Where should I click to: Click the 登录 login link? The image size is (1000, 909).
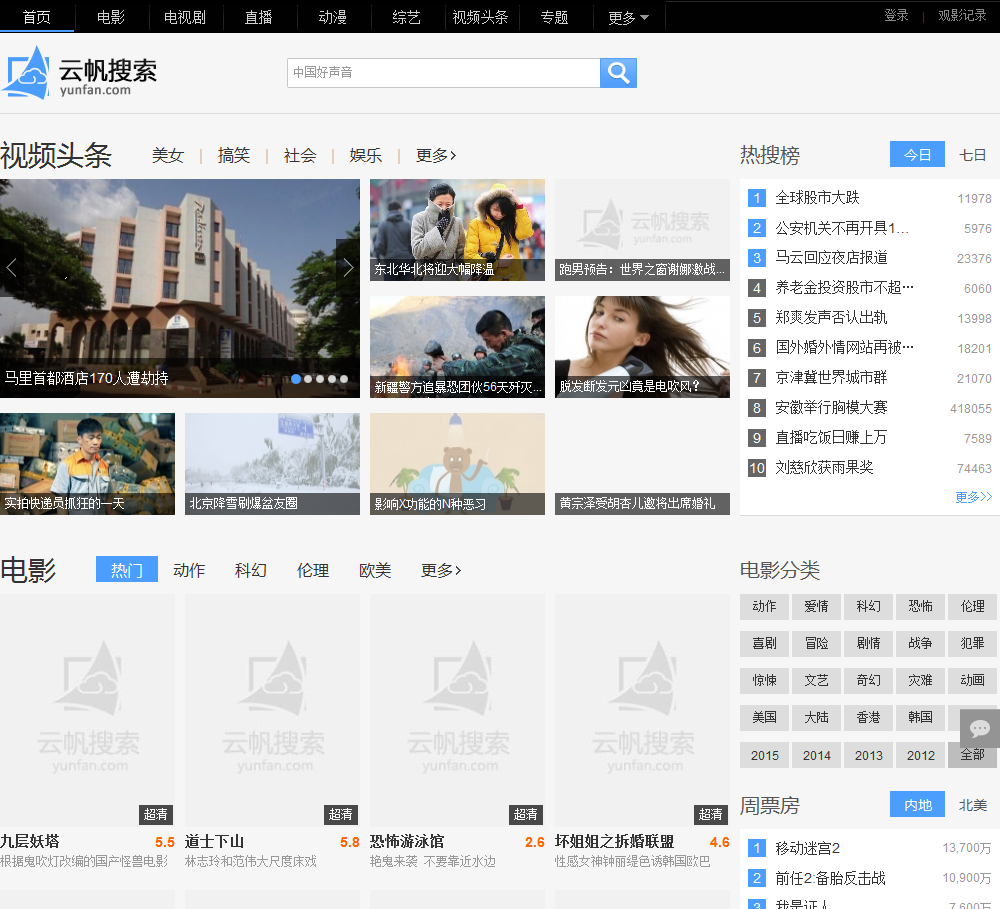896,16
